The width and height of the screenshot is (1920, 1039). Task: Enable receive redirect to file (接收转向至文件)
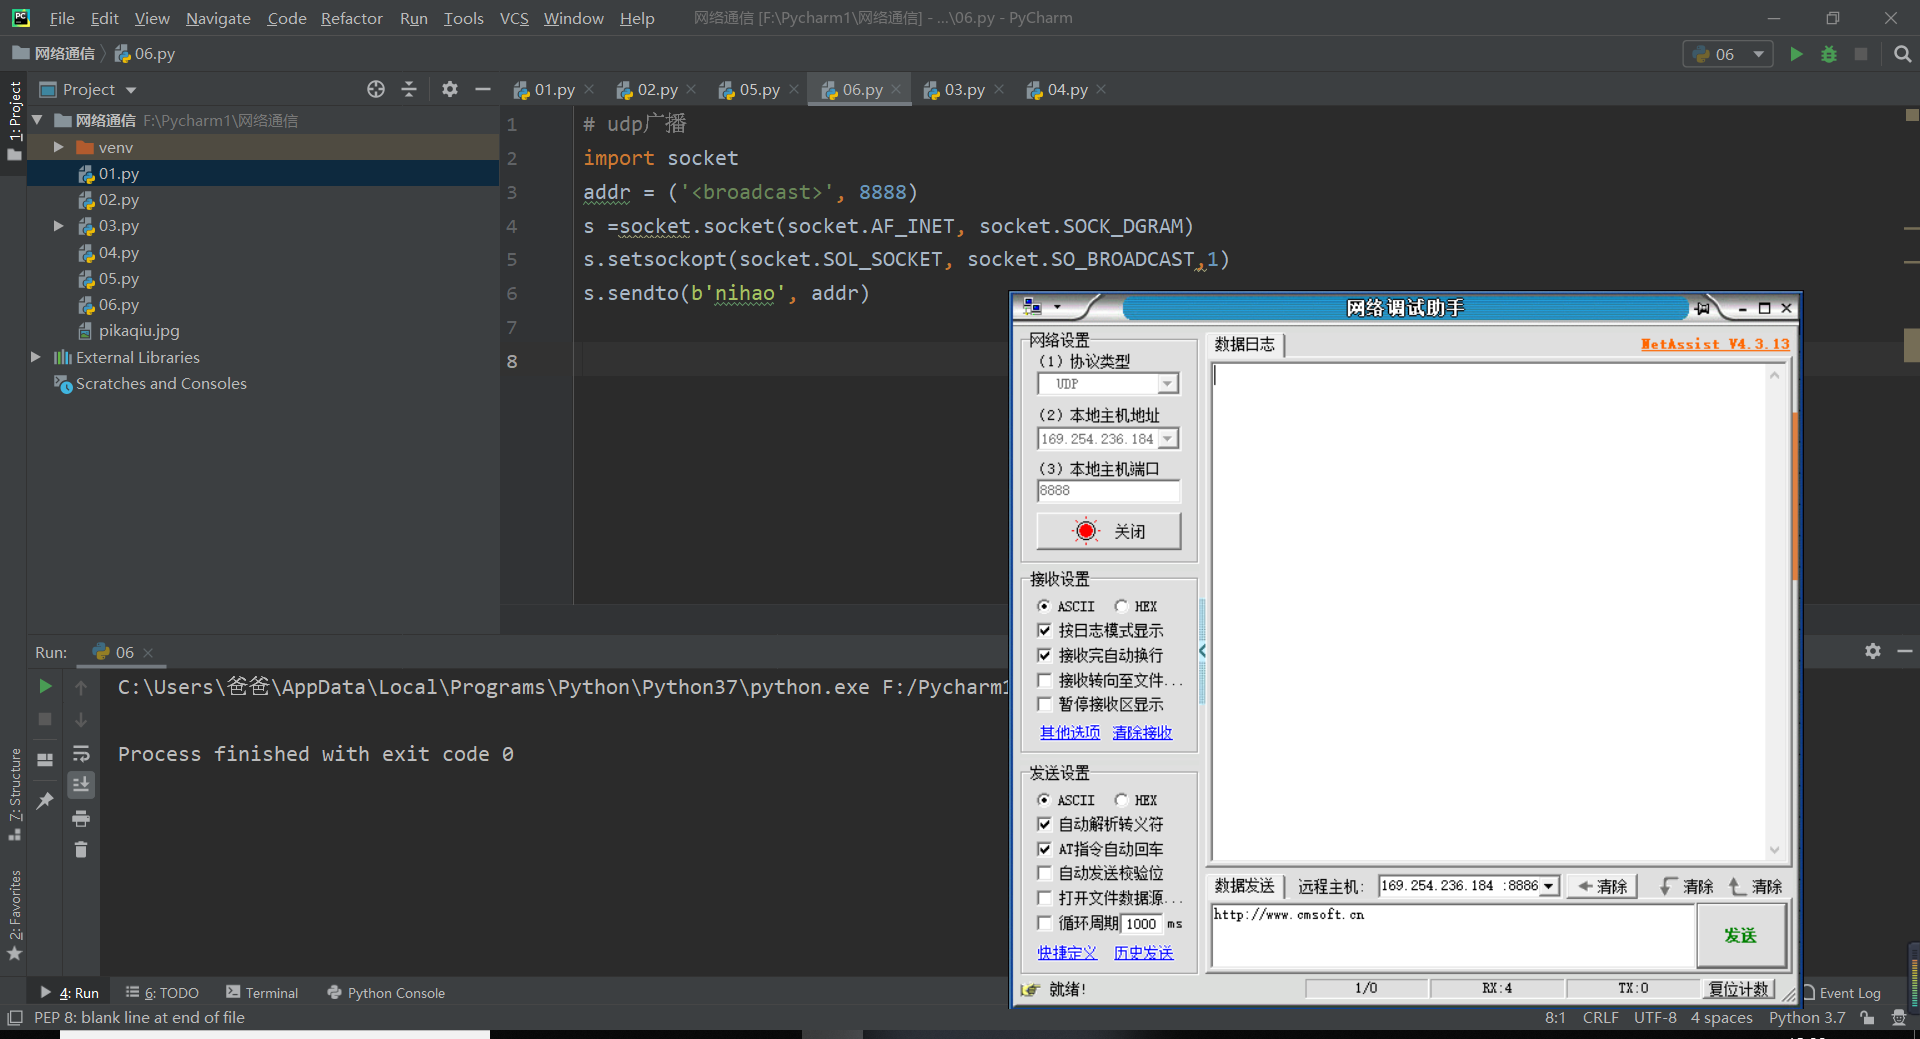click(x=1044, y=680)
